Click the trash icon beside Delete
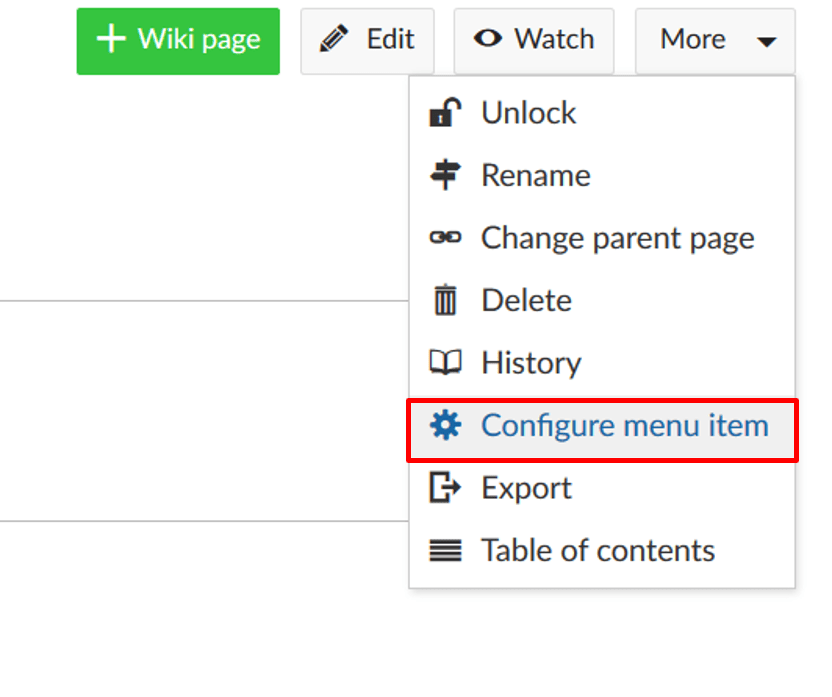Image resolution: width=832 pixels, height=697 pixels. tap(446, 300)
